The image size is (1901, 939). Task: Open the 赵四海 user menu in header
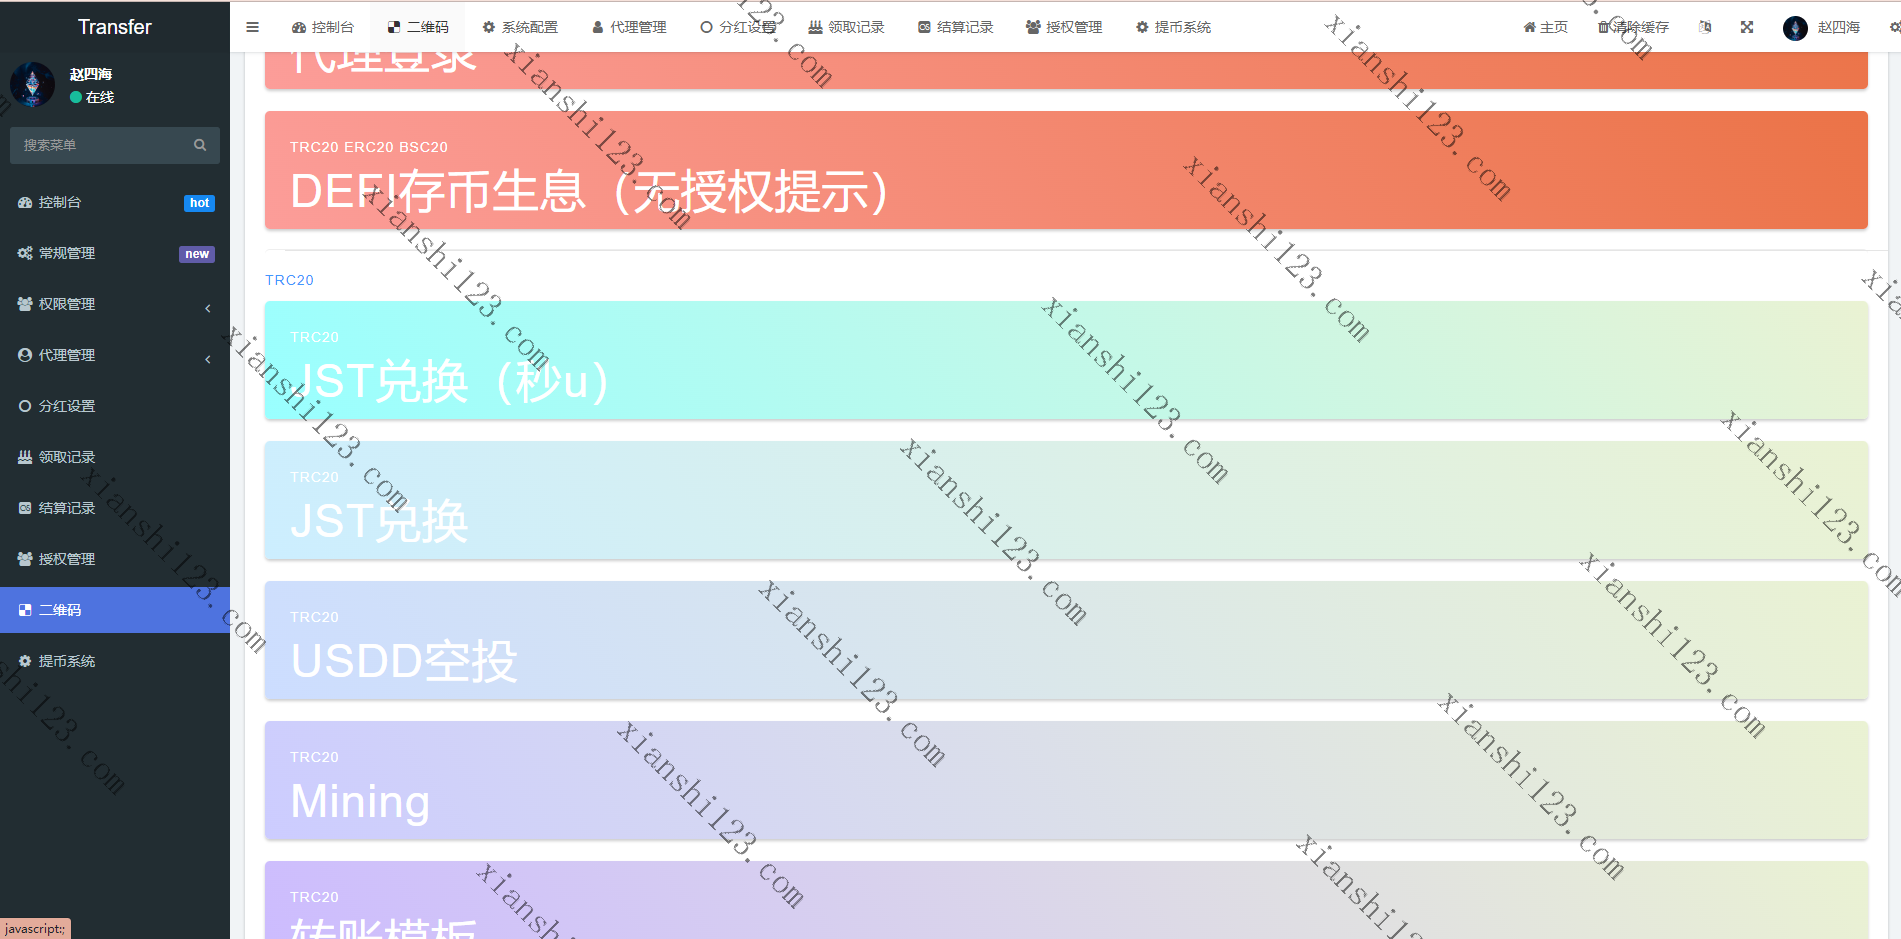pyautogui.click(x=1822, y=27)
